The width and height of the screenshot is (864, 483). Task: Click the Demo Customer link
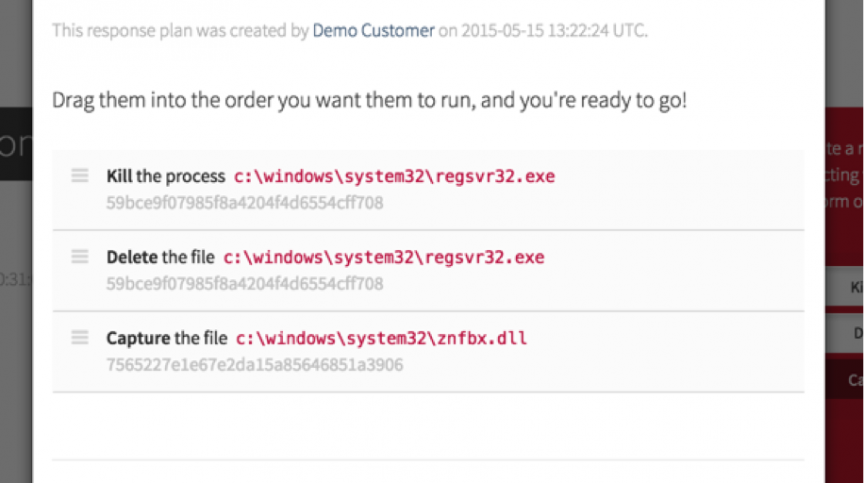click(373, 31)
